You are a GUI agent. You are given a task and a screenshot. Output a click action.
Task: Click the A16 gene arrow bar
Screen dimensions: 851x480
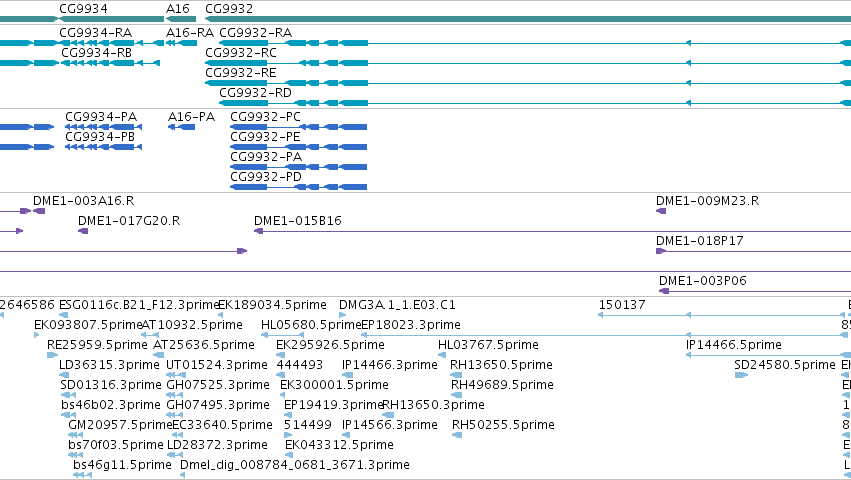pos(181,19)
